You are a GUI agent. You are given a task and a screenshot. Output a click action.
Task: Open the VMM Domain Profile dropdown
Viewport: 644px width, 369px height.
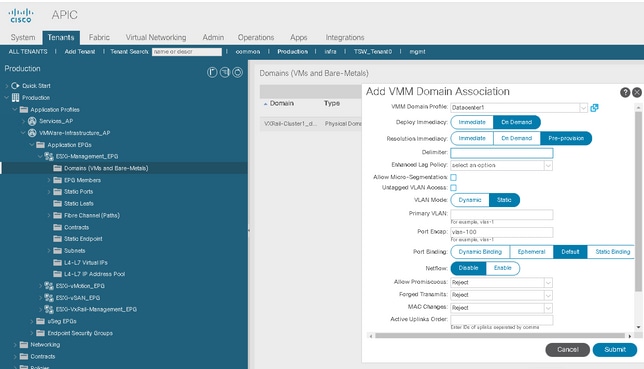pos(583,108)
